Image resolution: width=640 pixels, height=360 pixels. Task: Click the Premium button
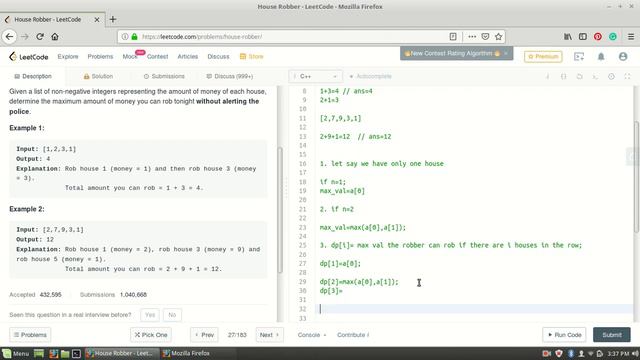click(x=543, y=57)
